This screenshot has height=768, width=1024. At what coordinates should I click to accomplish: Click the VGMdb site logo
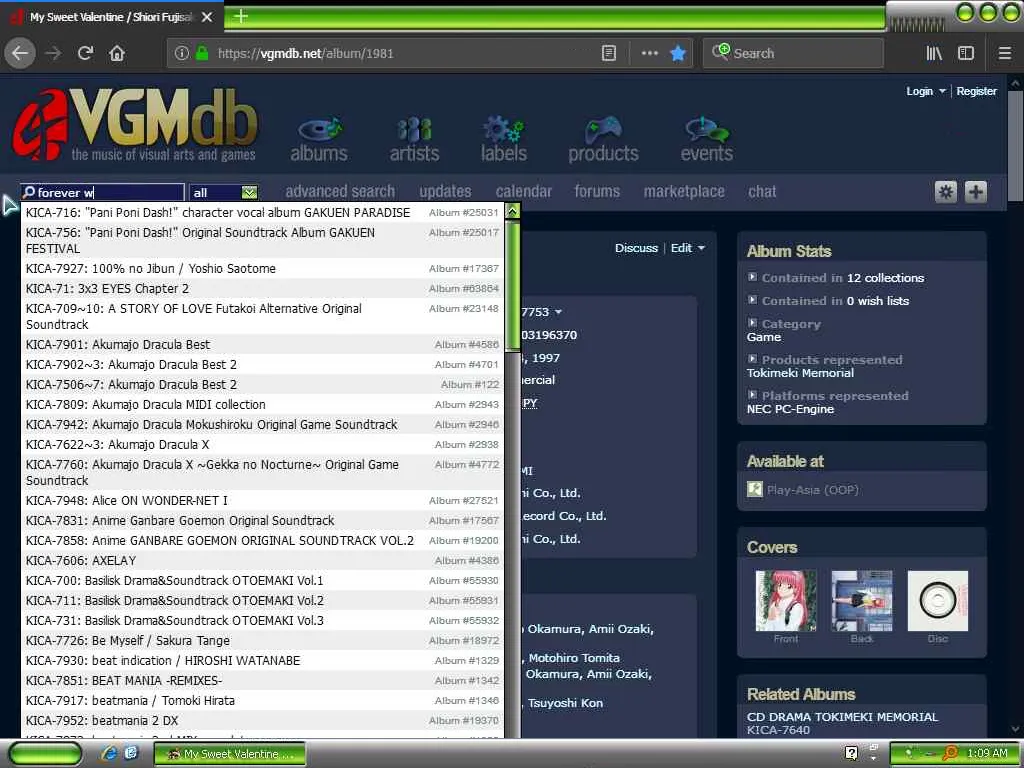(x=135, y=124)
